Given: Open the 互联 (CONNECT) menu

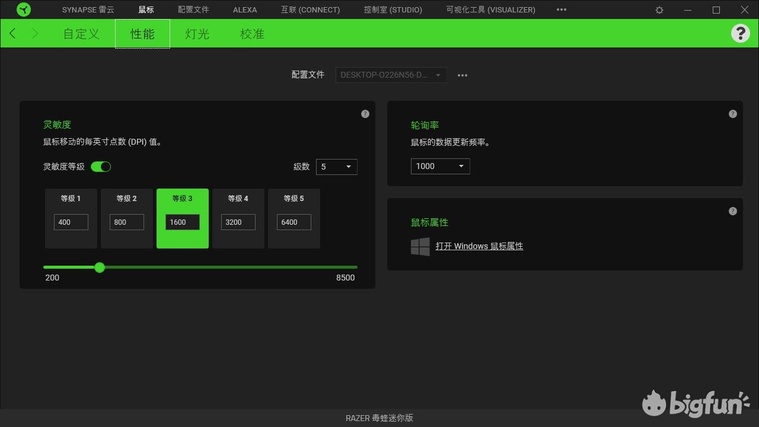Looking at the screenshot, I should 310,10.
